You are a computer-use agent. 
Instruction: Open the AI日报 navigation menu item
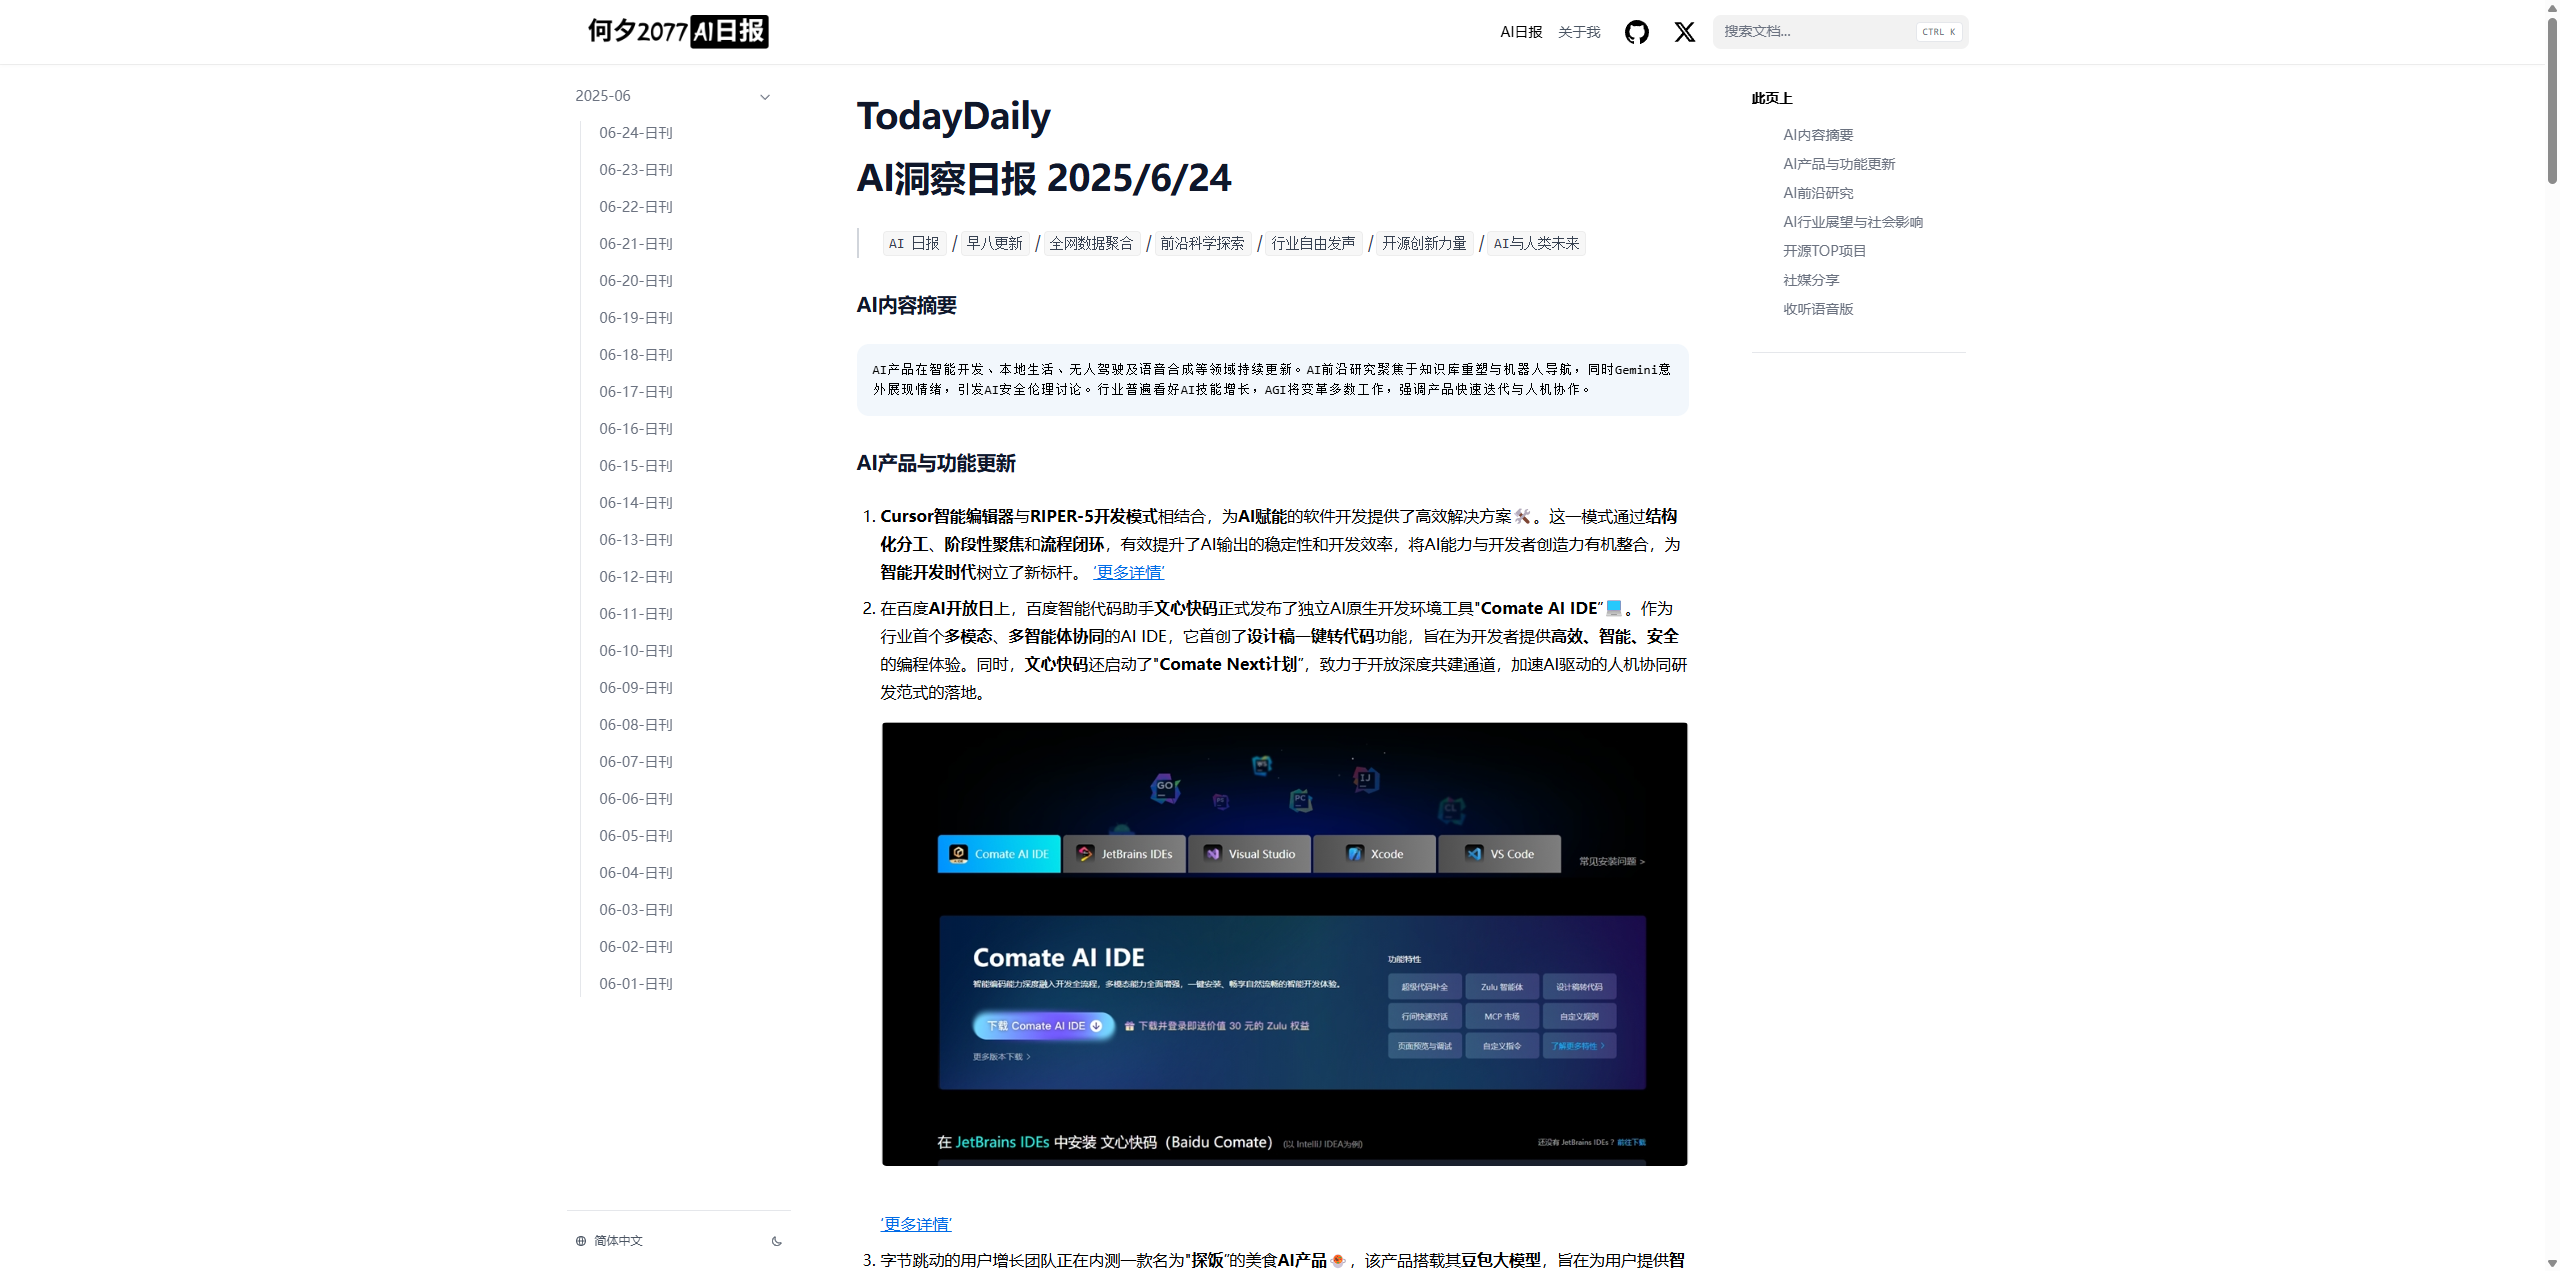[1520, 31]
